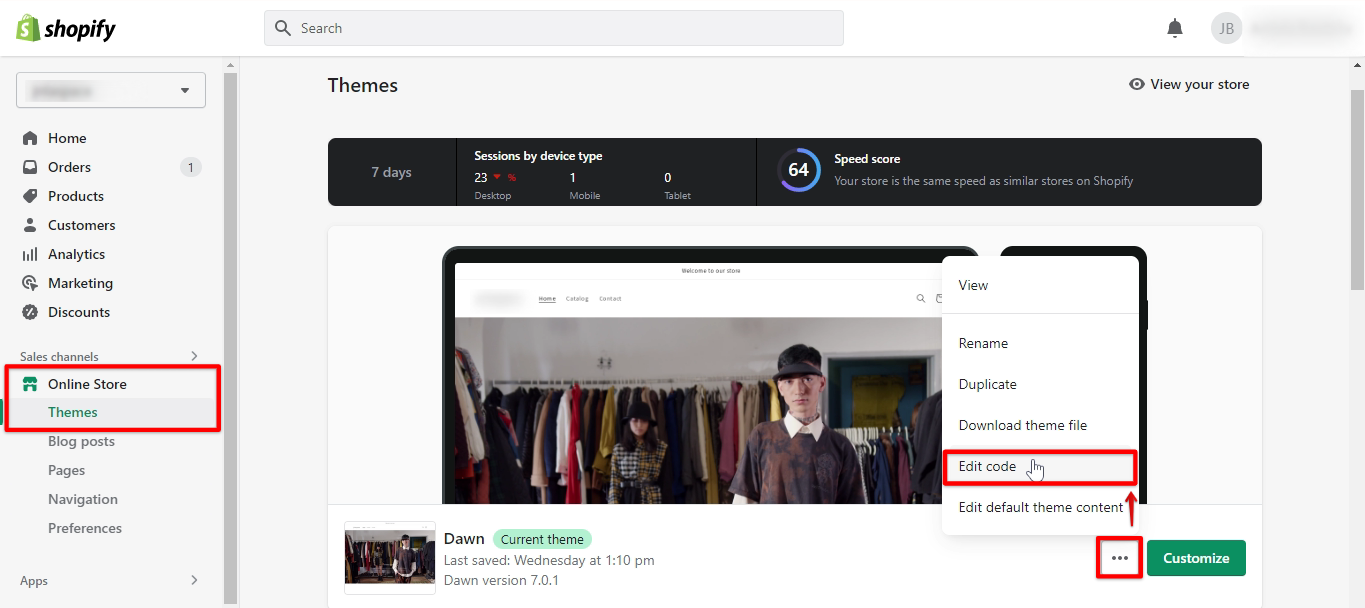Open the notifications bell
This screenshot has height=608, width=1365.
[1175, 28]
